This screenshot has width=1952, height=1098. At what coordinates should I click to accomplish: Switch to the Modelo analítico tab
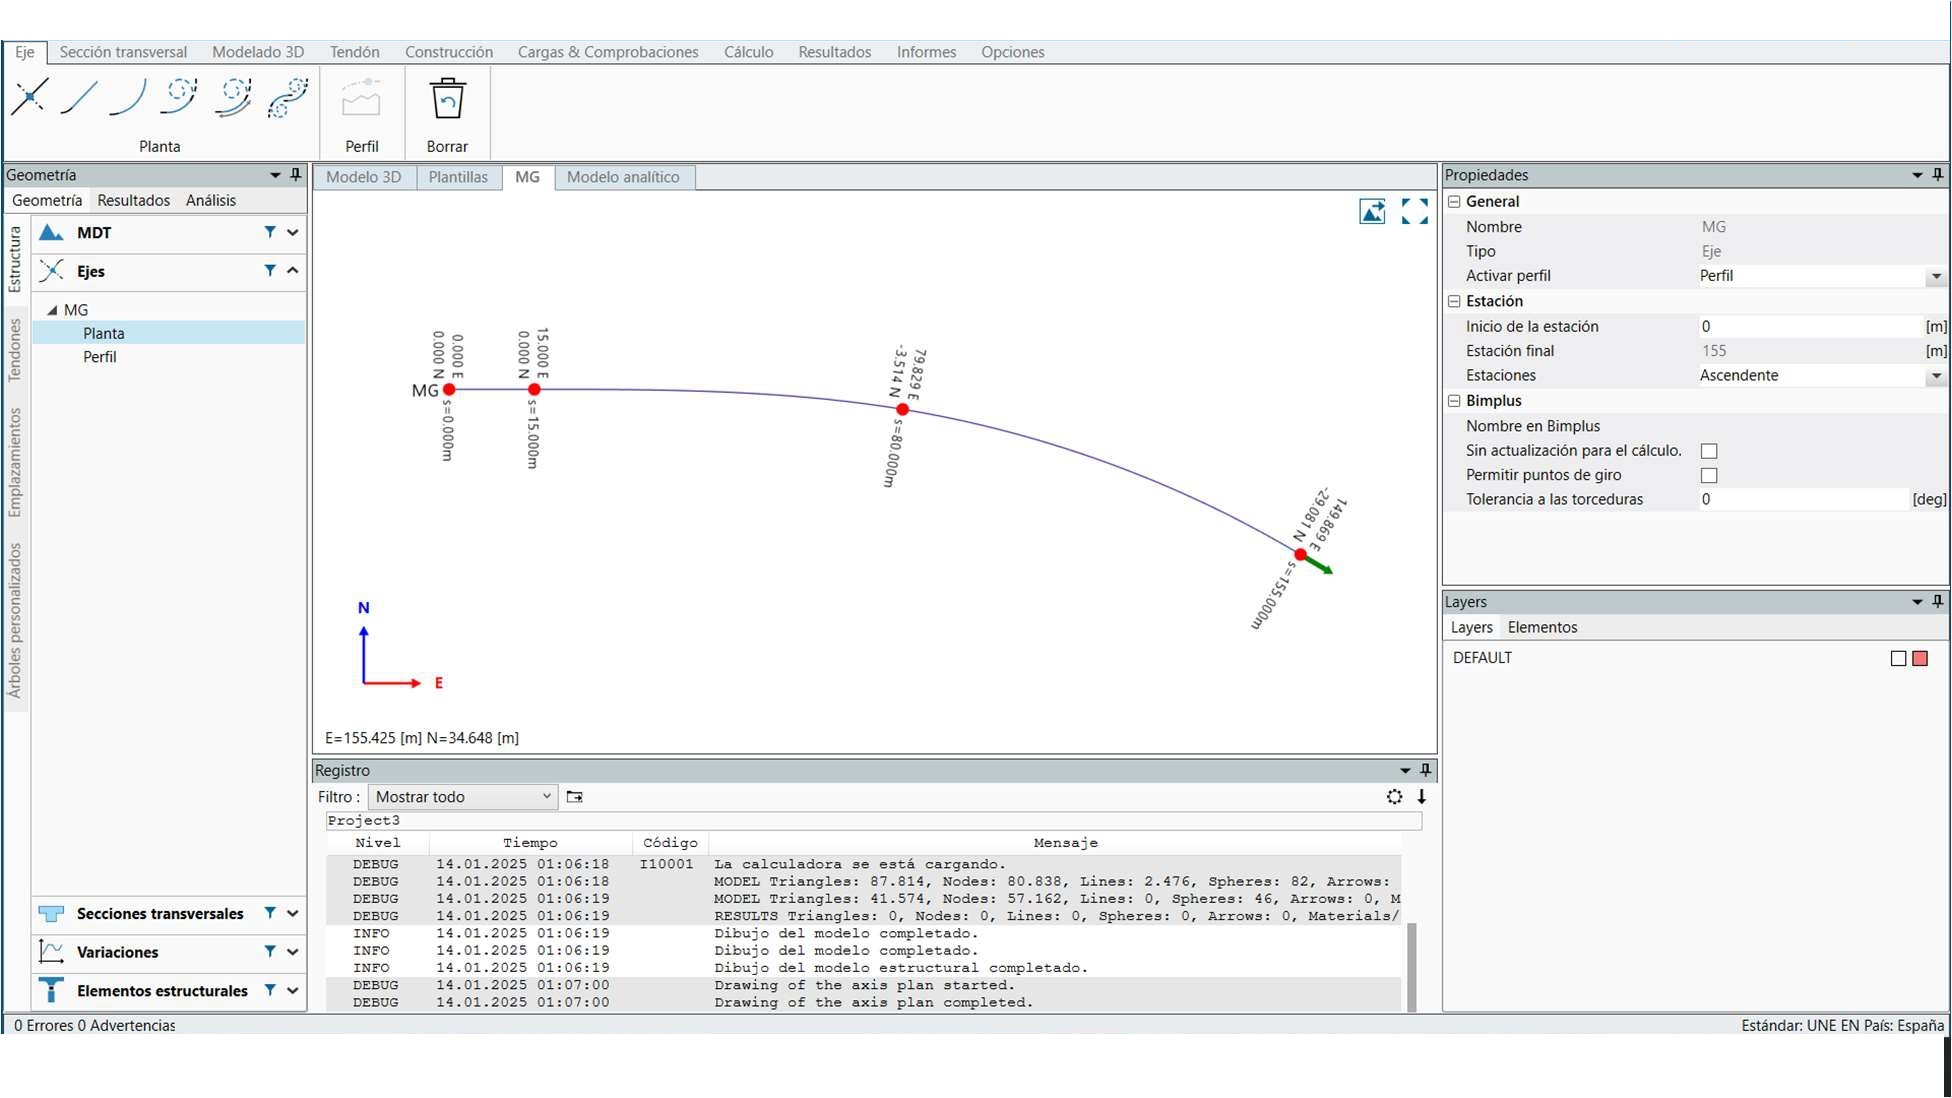click(622, 177)
